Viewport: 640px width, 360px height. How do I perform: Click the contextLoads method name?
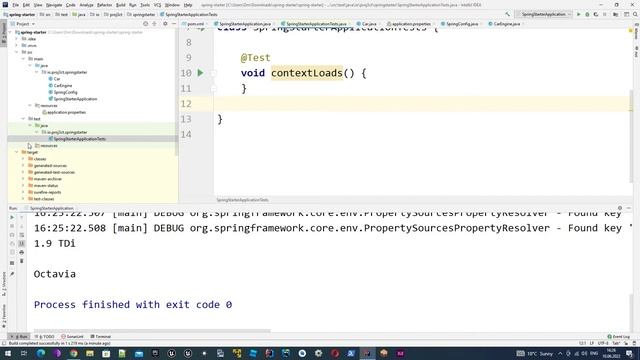307,73
